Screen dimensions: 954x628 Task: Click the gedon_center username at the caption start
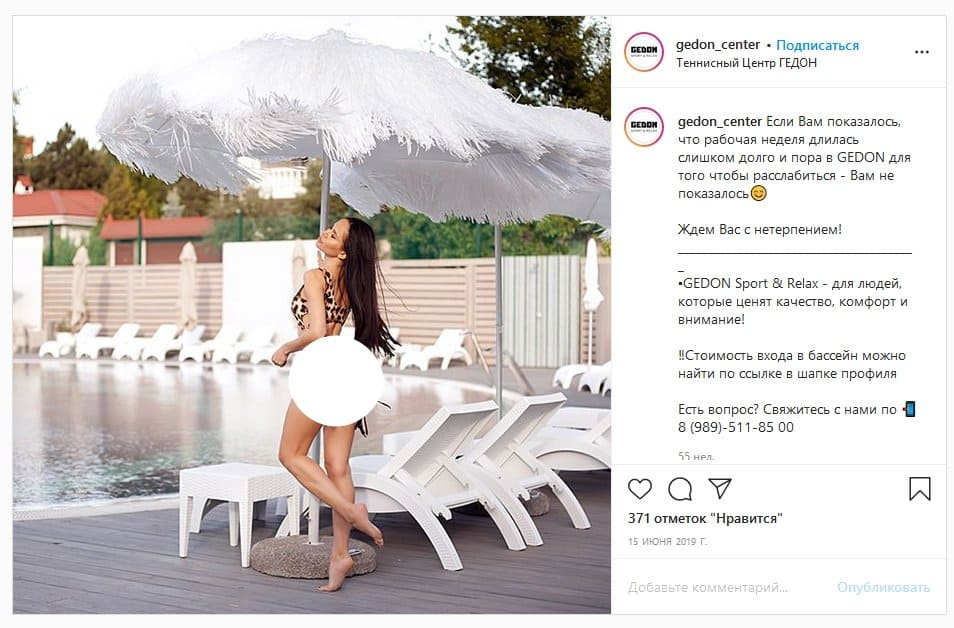(719, 121)
